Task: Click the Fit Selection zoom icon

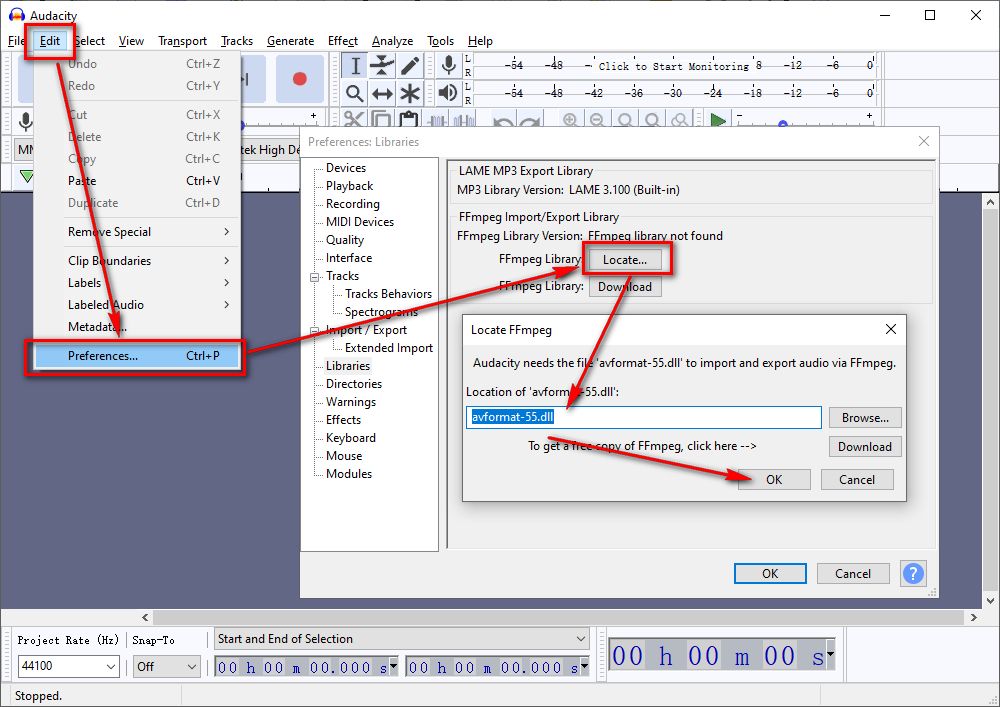Action: (x=625, y=120)
